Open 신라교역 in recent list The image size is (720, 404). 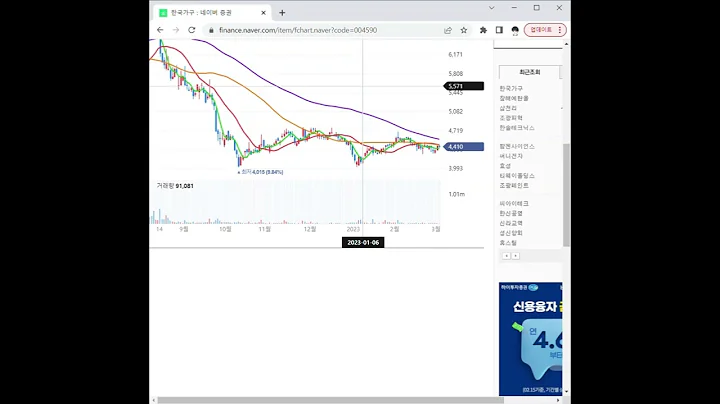pos(511,223)
